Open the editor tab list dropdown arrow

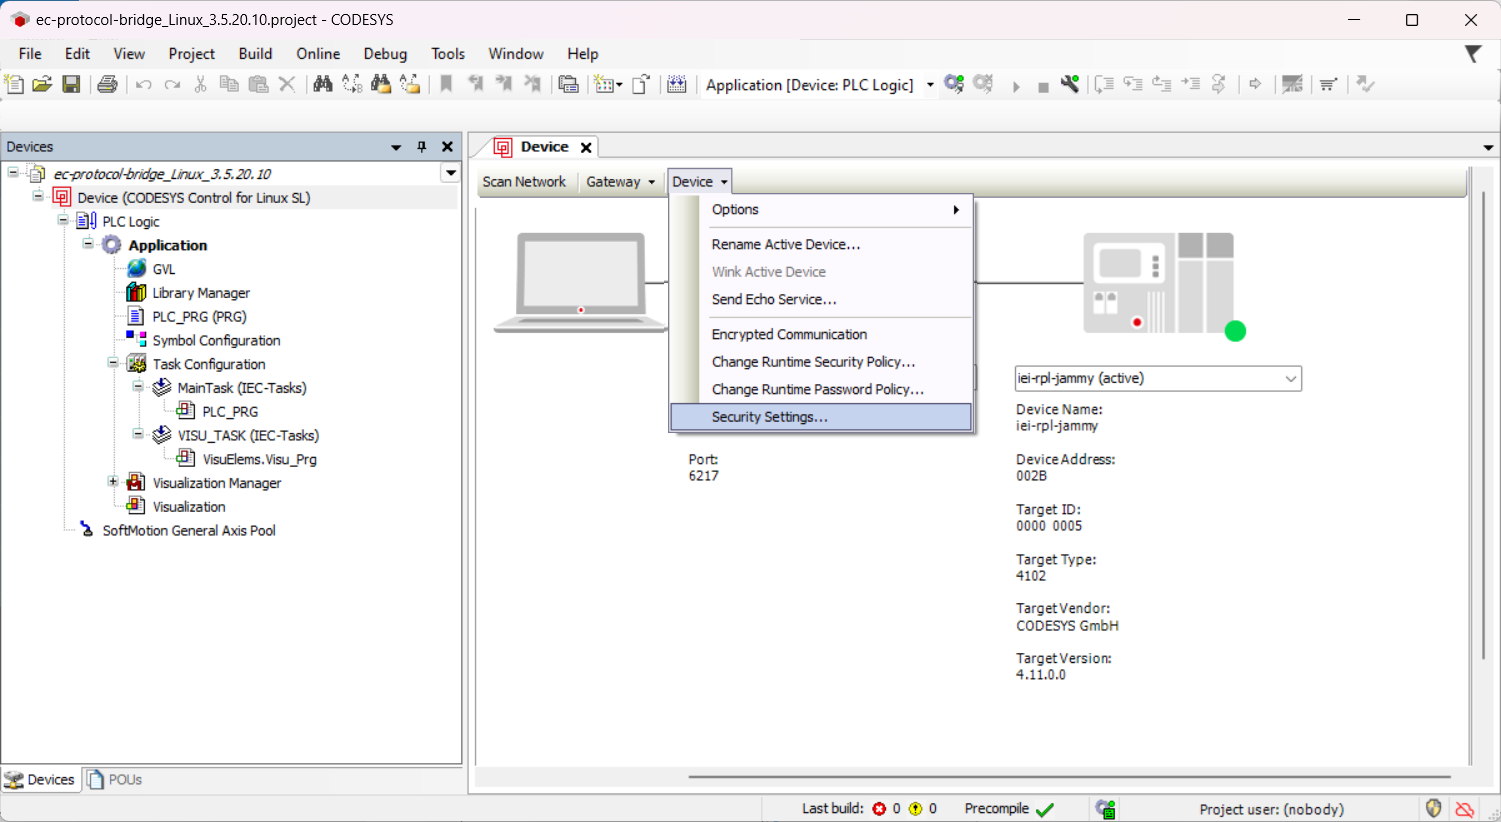pyautogui.click(x=1488, y=147)
